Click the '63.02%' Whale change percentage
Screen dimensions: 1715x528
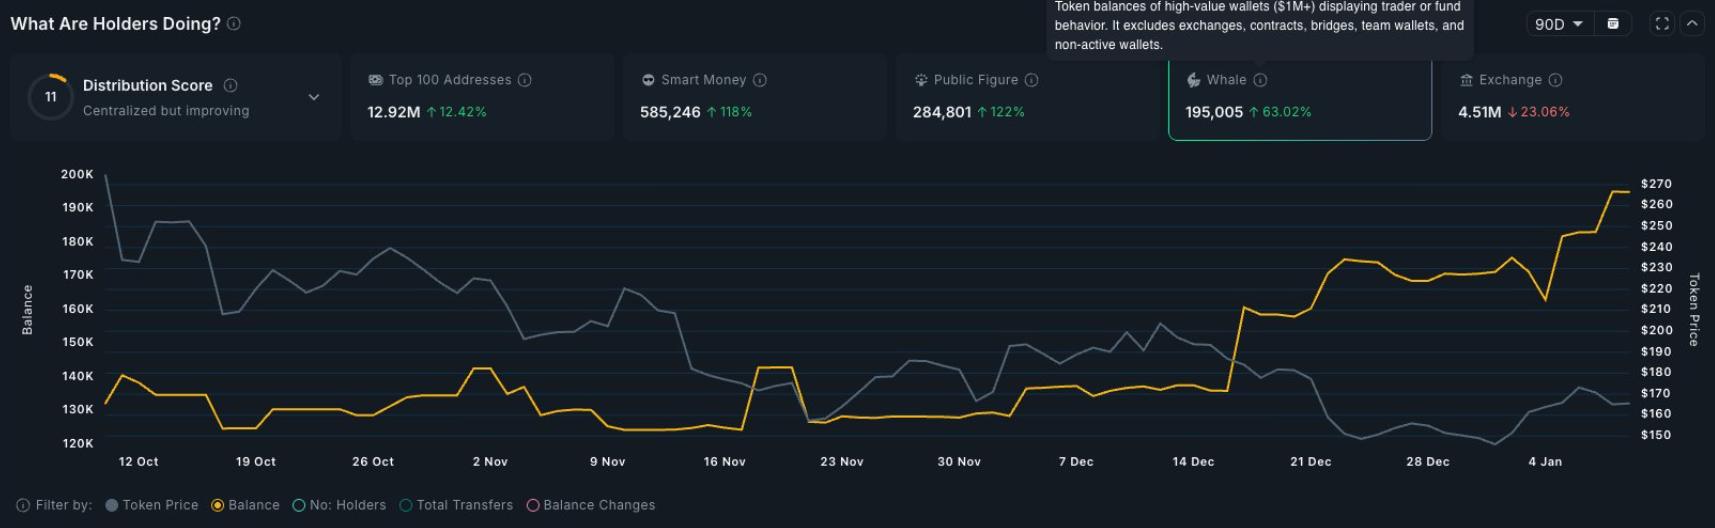(1286, 112)
